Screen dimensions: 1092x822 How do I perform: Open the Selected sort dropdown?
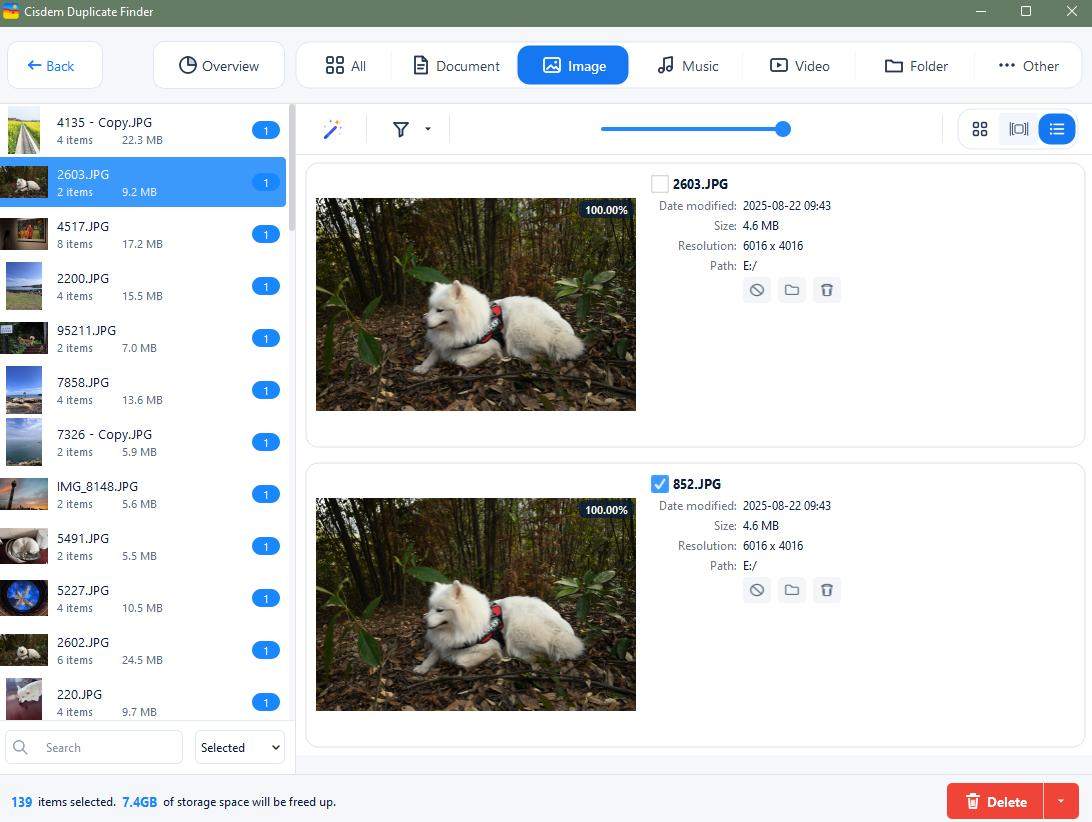tap(240, 747)
